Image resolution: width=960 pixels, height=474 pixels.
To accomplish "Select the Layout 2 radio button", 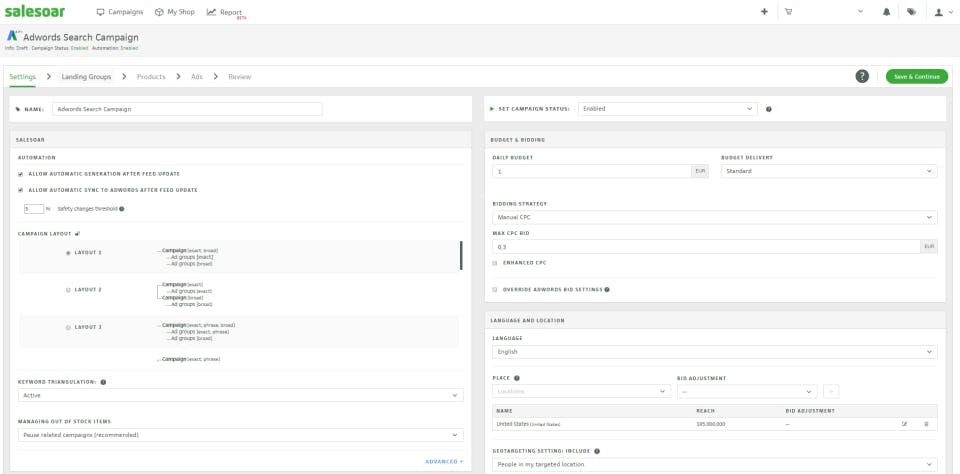I will (x=68, y=290).
